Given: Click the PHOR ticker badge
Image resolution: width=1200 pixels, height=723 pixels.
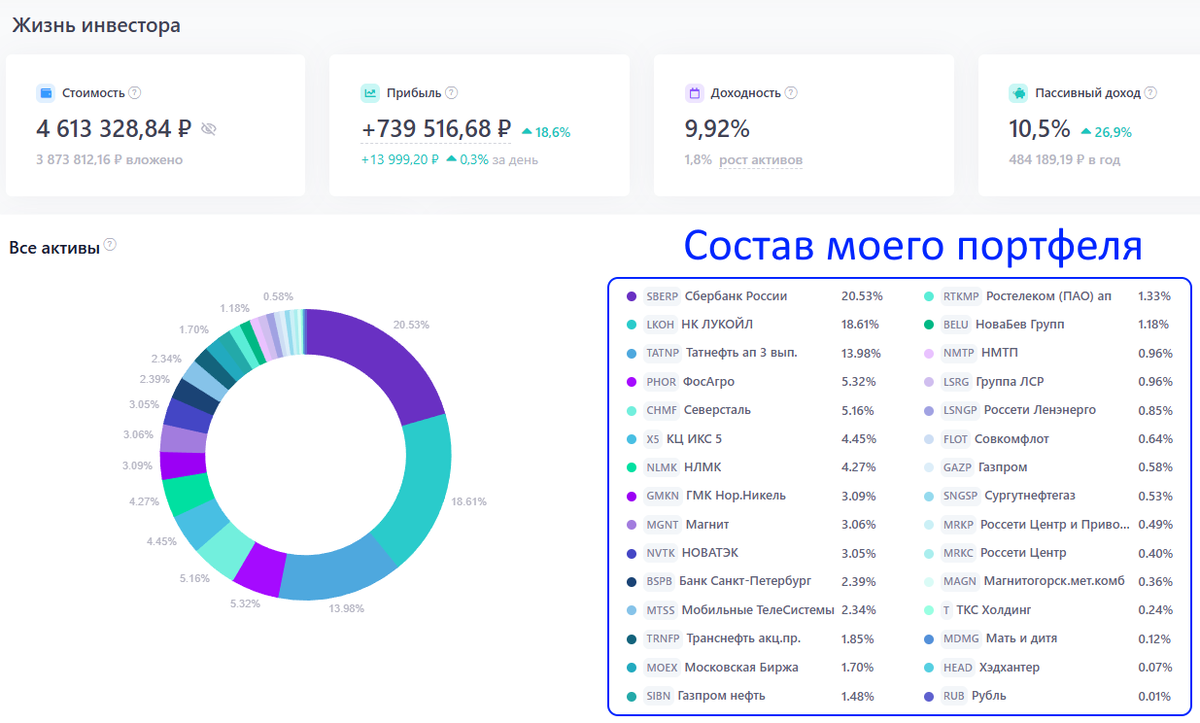Looking at the screenshot, I should pyautogui.click(x=662, y=381).
